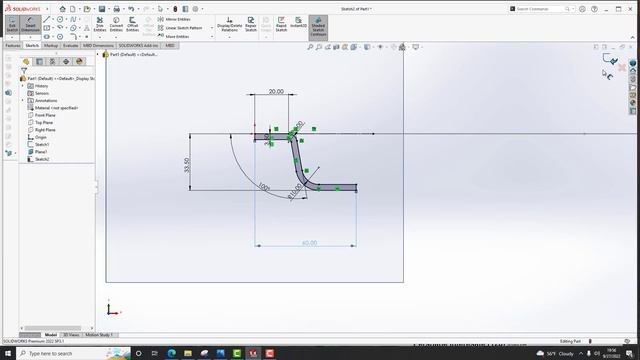This screenshot has height=360, width=640.
Task: Click the Home icon in the top toolbar
Action: tap(62, 9)
